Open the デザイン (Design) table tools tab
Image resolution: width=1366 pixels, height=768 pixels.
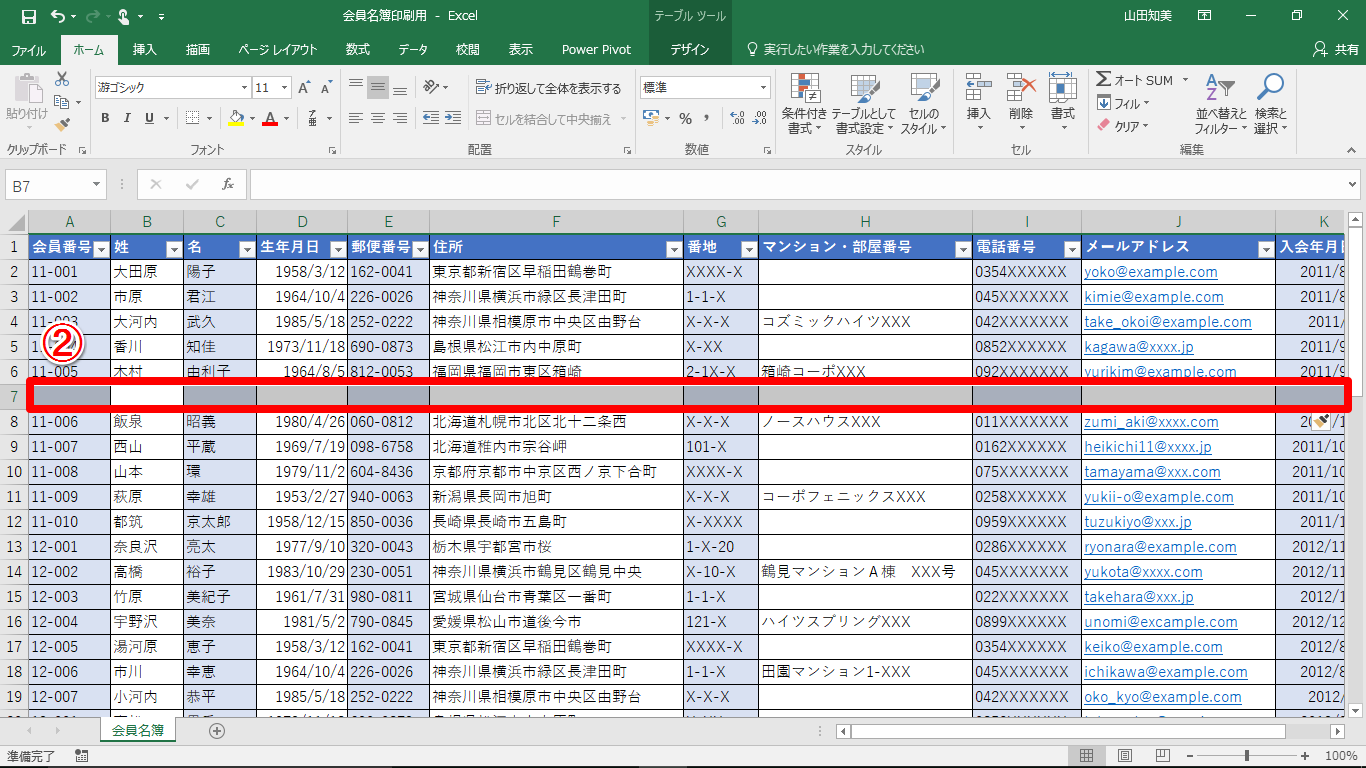coord(690,49)
